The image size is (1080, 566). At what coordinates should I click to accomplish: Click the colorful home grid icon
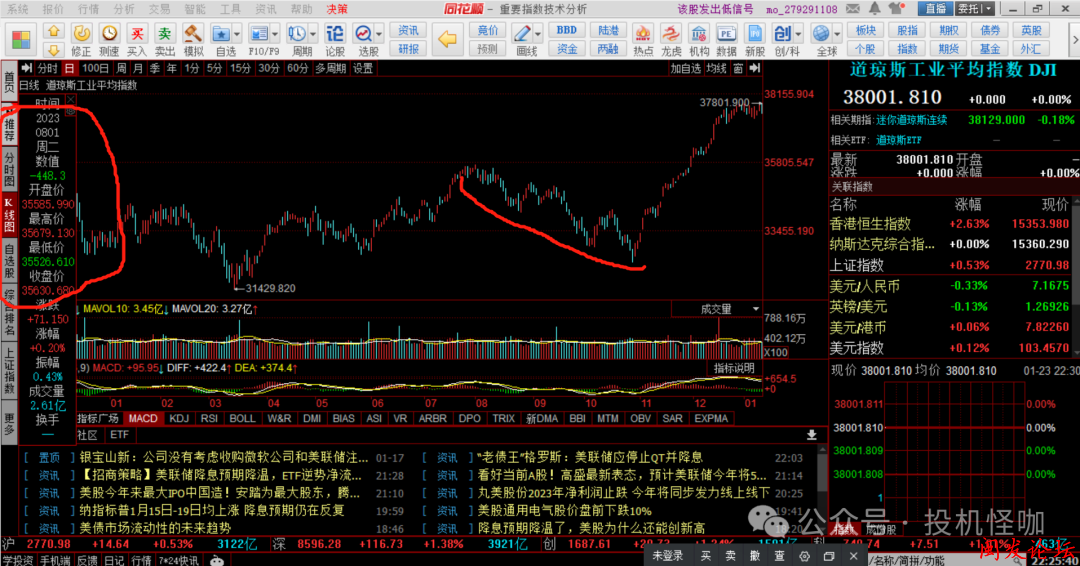[21, 40]
